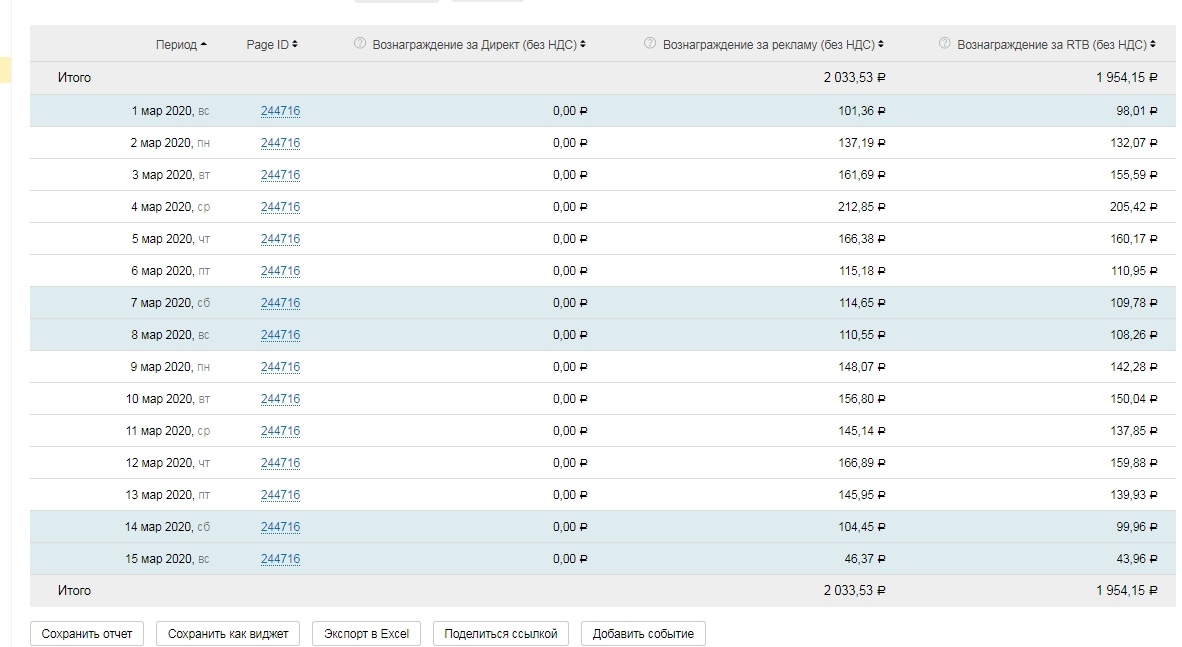This screenshot has height=647, width=1182.
Task: Follow 244716 link for 8 мар 2020
Action: (280, 335)
